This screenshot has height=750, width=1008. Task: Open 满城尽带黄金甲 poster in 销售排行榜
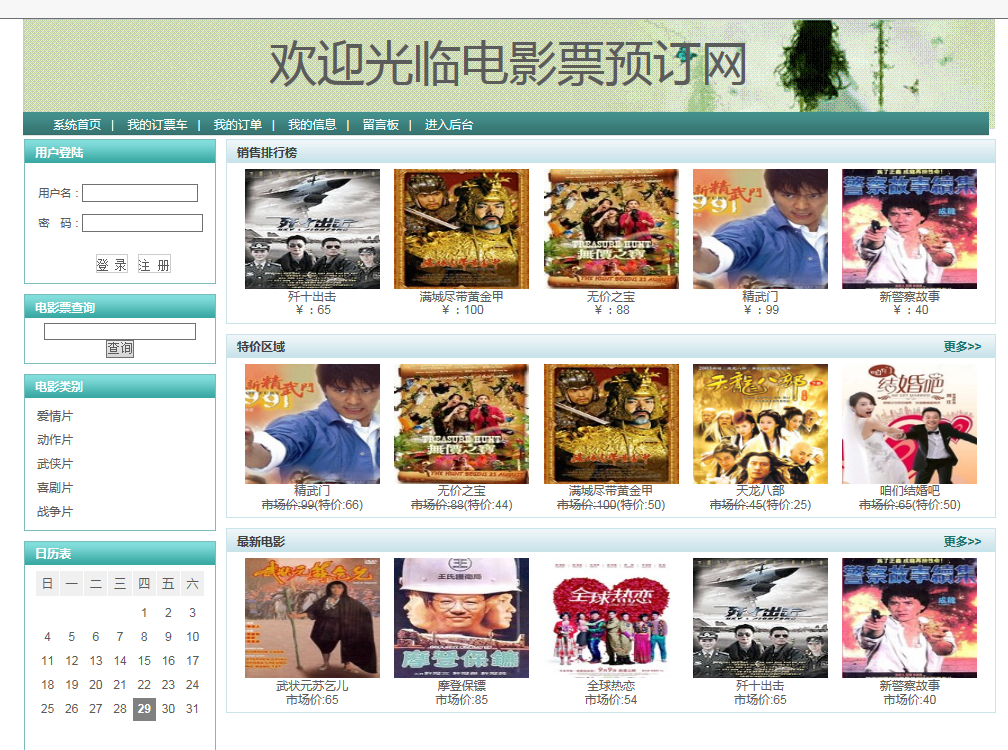462,229
